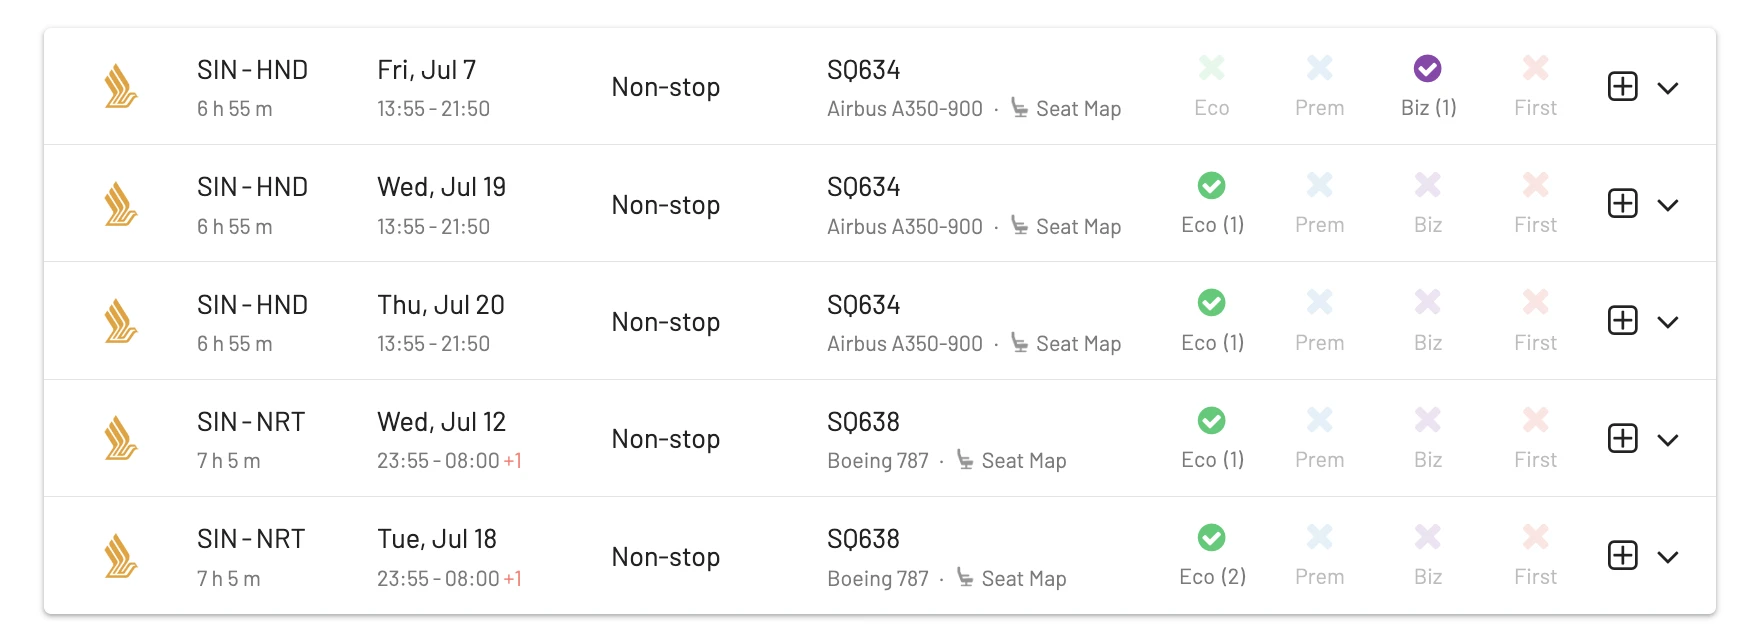Click the plus icon on Wed, Jul 12 row
This screenshot has height=642, width=1752.
1622,439
